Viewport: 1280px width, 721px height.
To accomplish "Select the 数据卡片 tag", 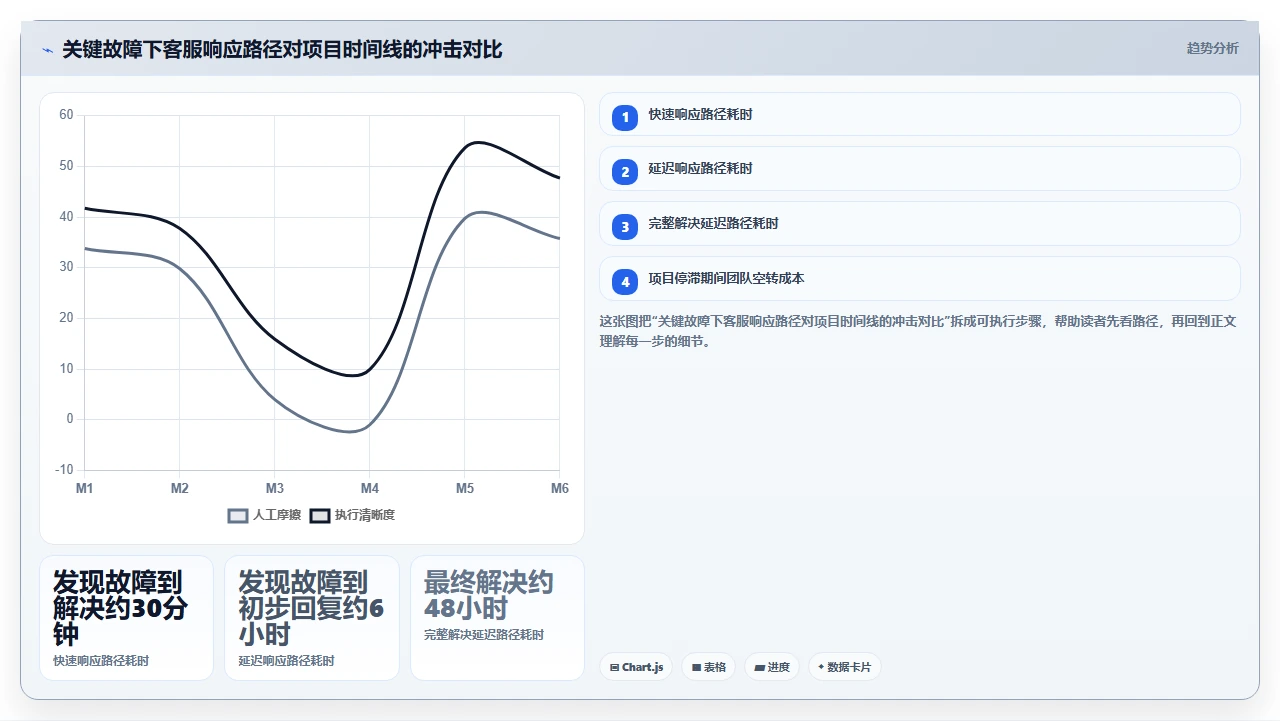I will tap(844, 667).
